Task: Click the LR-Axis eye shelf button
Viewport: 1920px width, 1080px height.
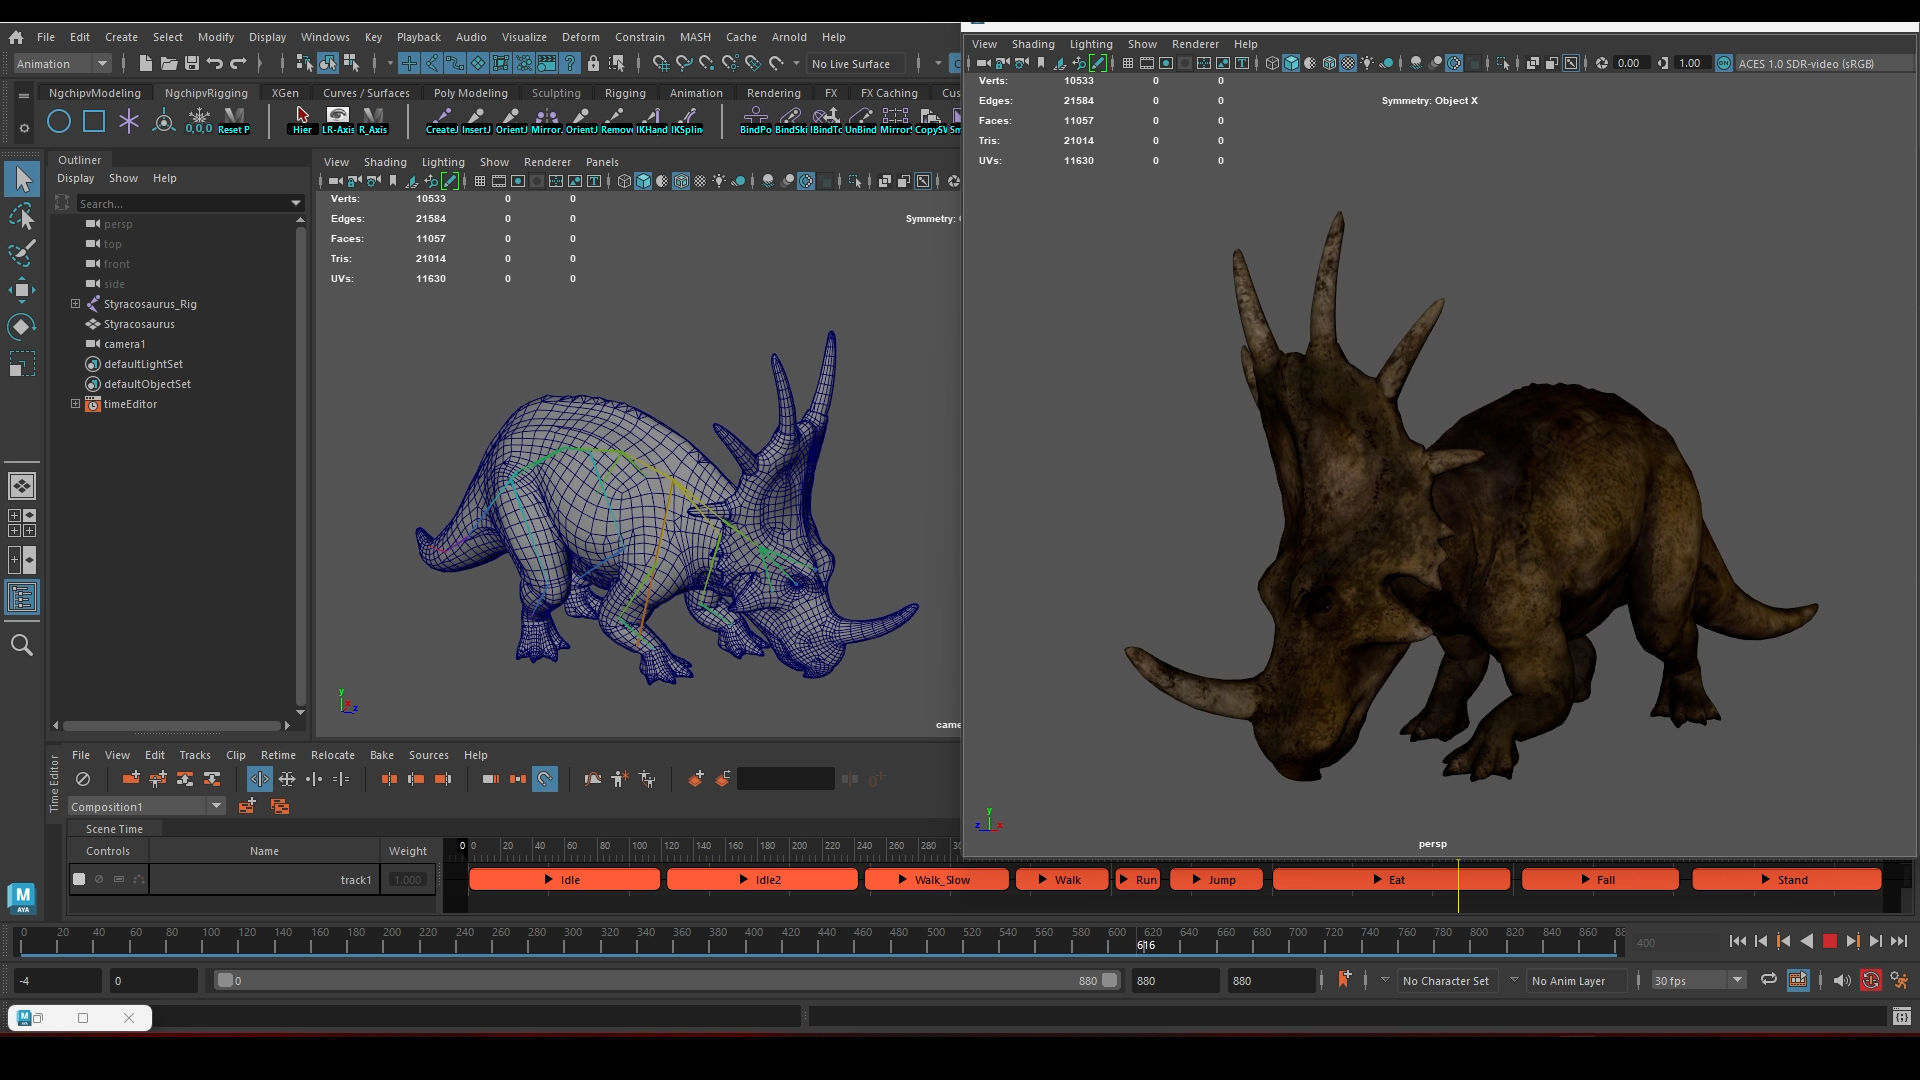Action: coord(338,121)
